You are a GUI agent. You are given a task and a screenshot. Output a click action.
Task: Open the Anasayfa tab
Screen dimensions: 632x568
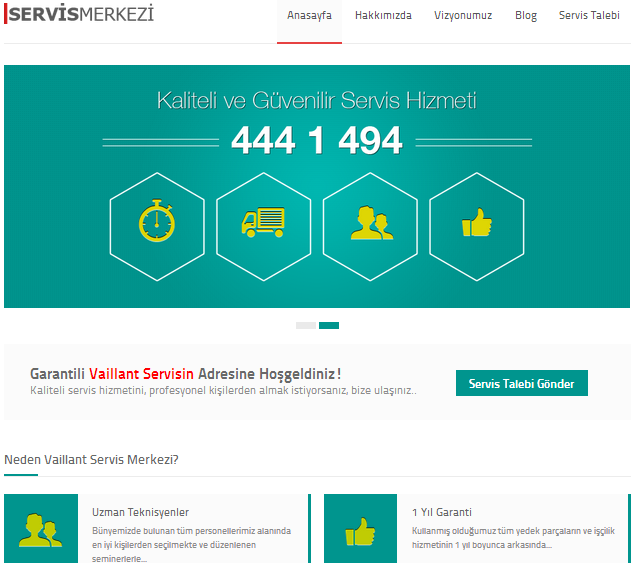309,16
